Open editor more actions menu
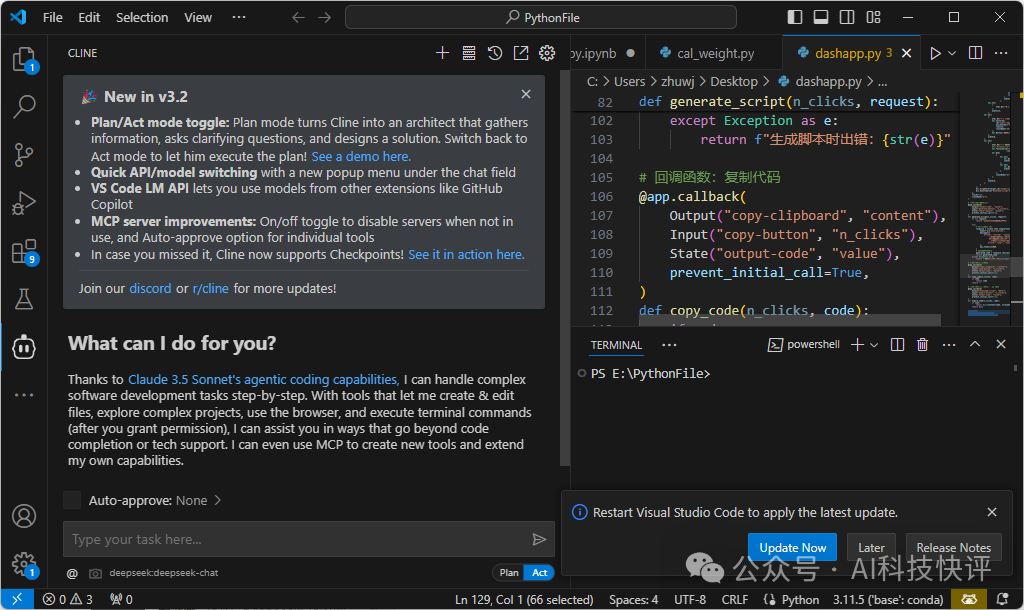1024x610 pixels. pyautogui.click(x=1000, y=53)
